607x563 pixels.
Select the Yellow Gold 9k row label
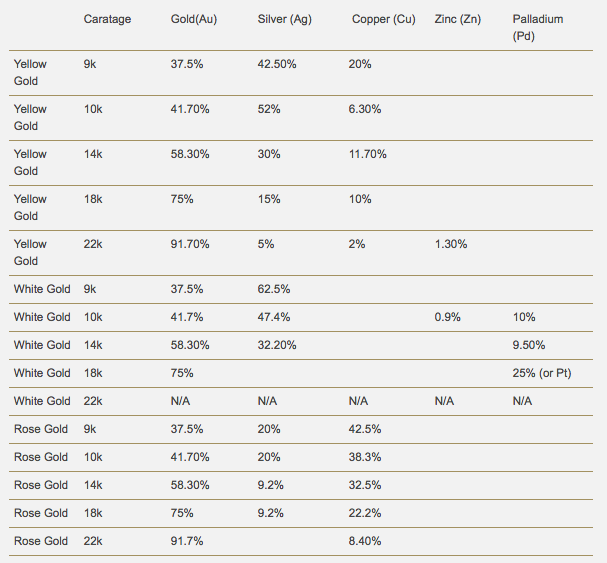pyautogui.click(x=30, y=72)
